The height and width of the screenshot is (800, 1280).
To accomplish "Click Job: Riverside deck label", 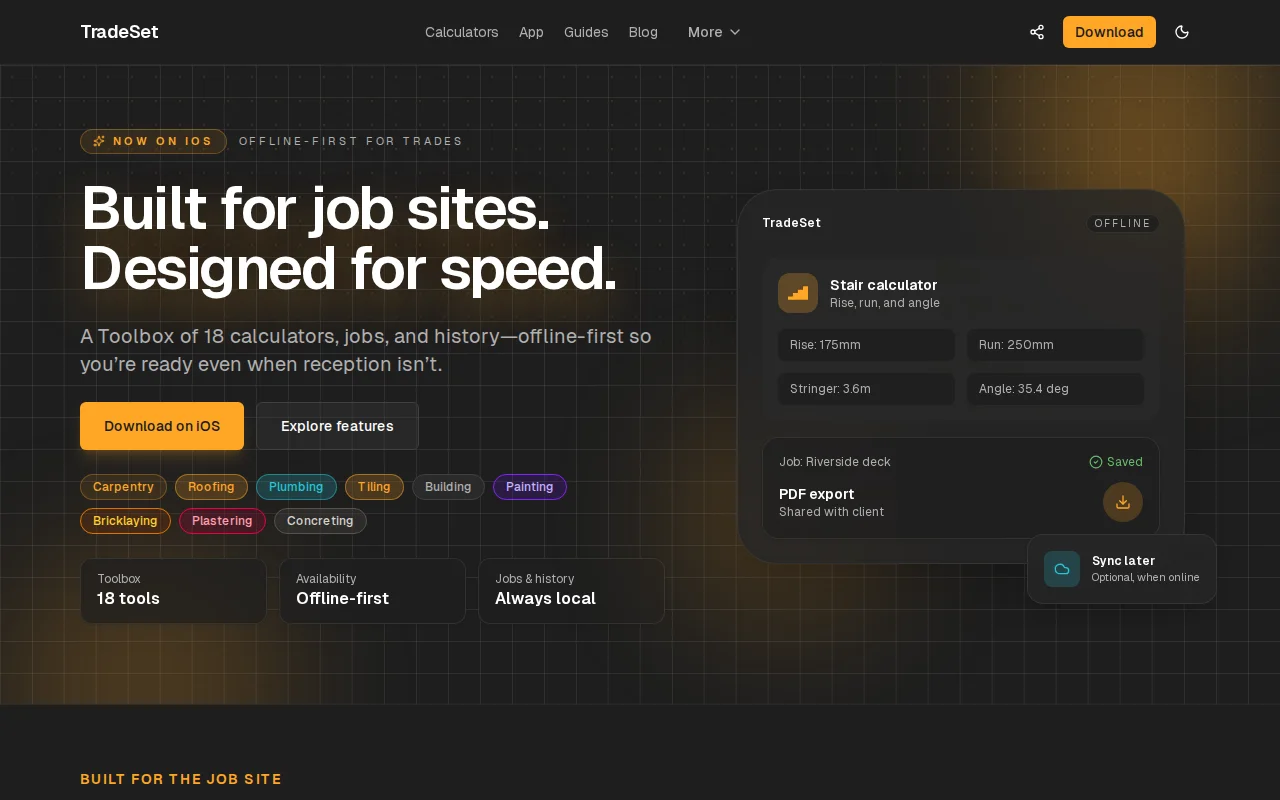I will (835, 462).
